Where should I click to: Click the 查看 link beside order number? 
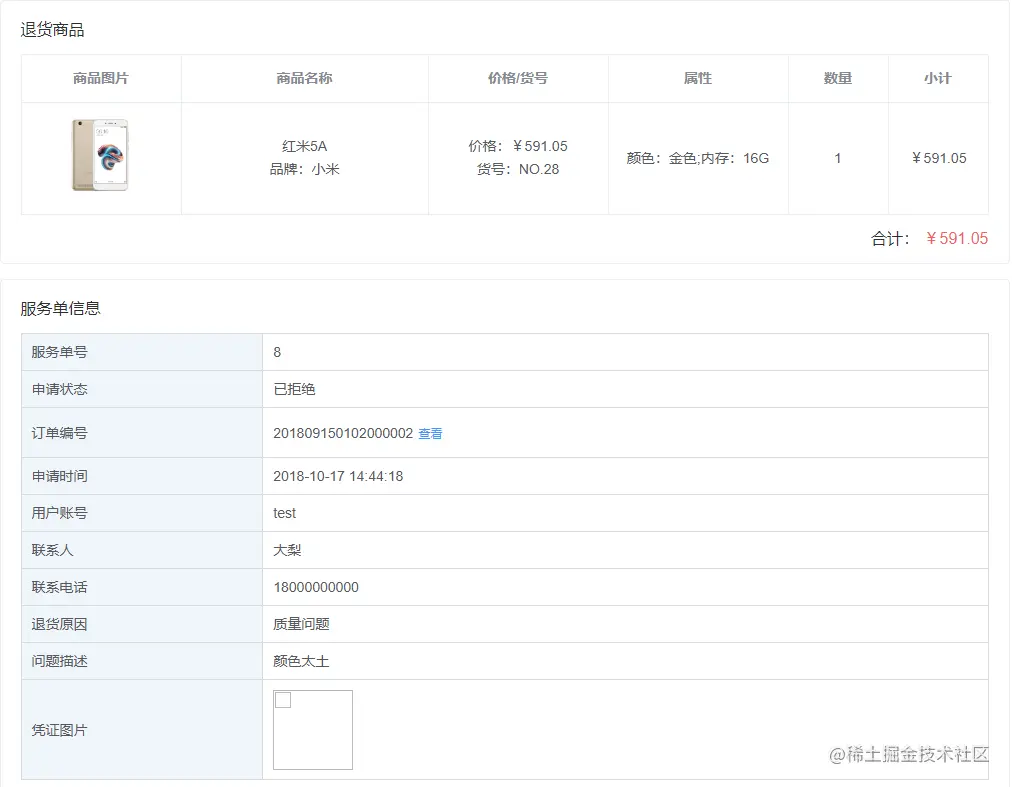[430, 433]
